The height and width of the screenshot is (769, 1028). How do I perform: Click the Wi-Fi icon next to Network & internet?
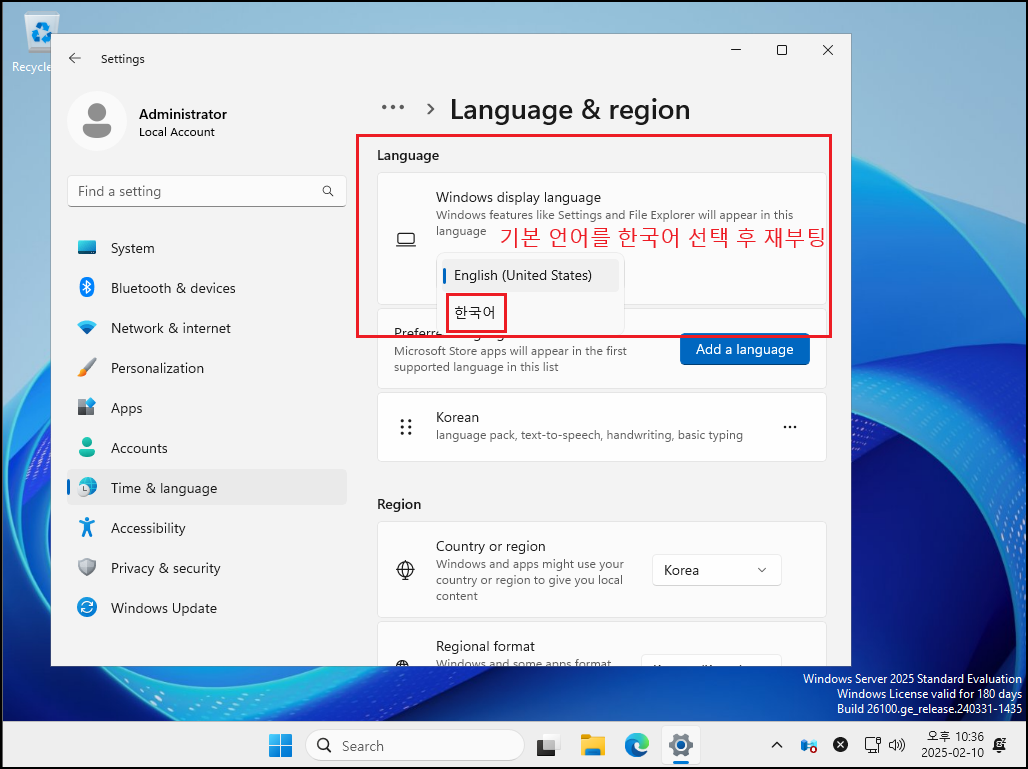[87, 328]
